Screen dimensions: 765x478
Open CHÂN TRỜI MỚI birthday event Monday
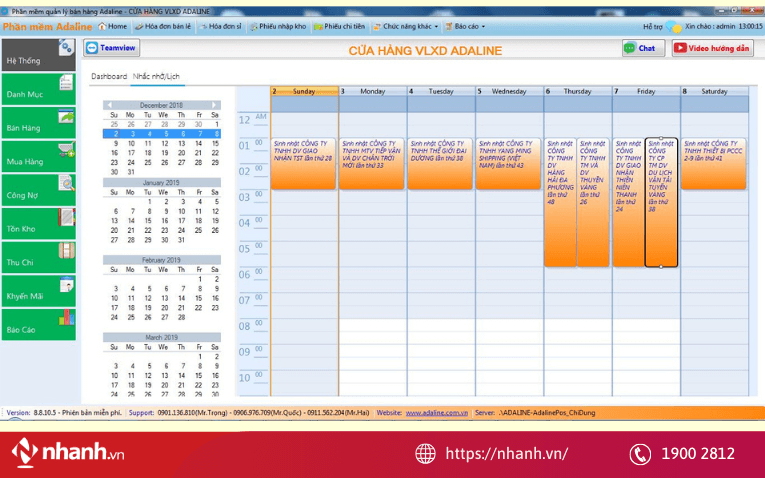(x=372, y=164)
